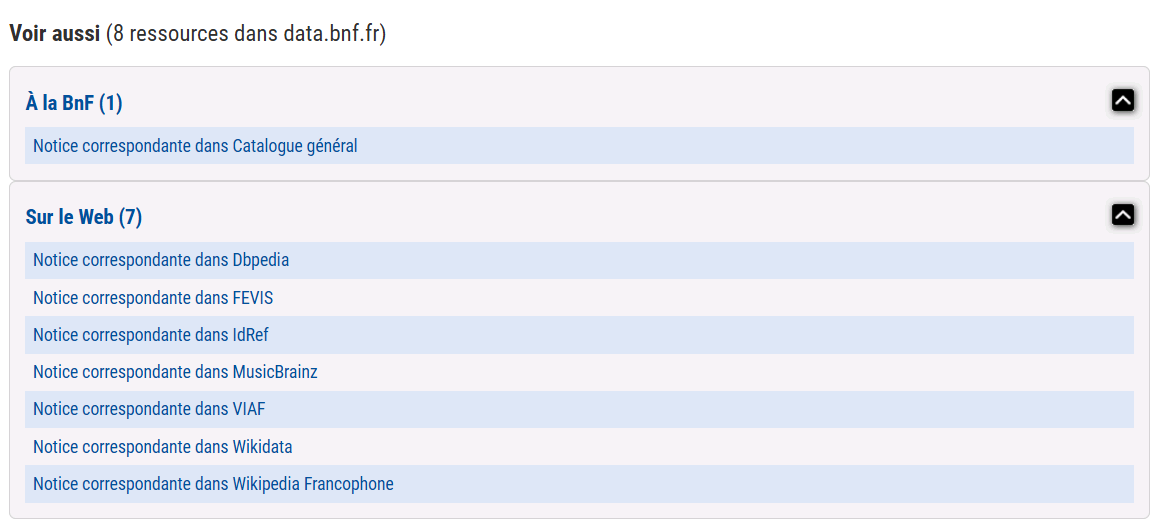Click the À la BnF (1) heading
1155x526 pixels.
(x=74, y=103)
